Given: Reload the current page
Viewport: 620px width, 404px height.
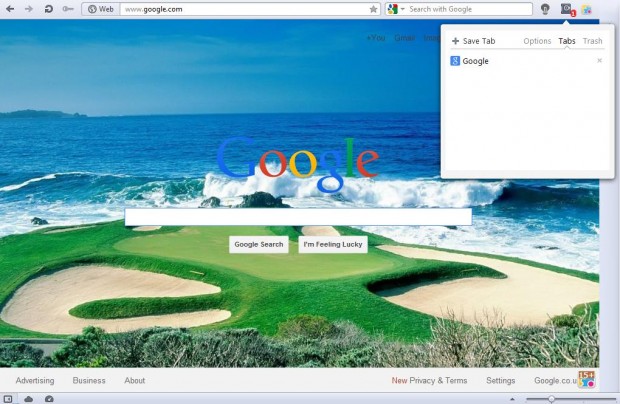Looking at the screenshot, I should click(48, 9).
